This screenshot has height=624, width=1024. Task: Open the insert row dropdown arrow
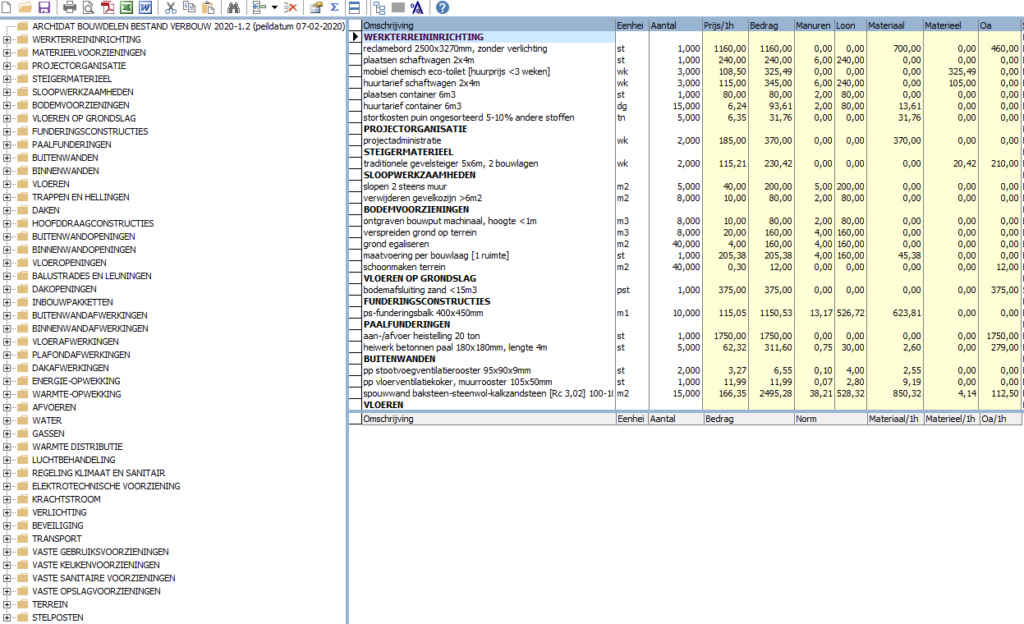[274, 7]
